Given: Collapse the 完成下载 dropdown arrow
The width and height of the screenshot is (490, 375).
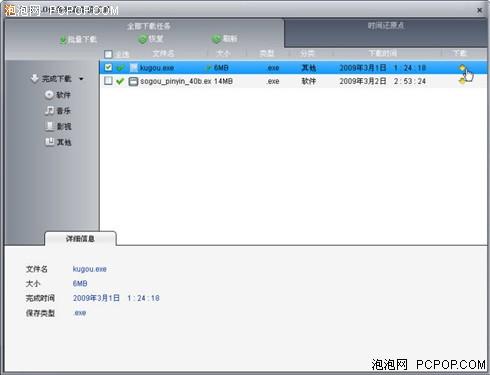Looking at the screenshot, I should [81, 79].
